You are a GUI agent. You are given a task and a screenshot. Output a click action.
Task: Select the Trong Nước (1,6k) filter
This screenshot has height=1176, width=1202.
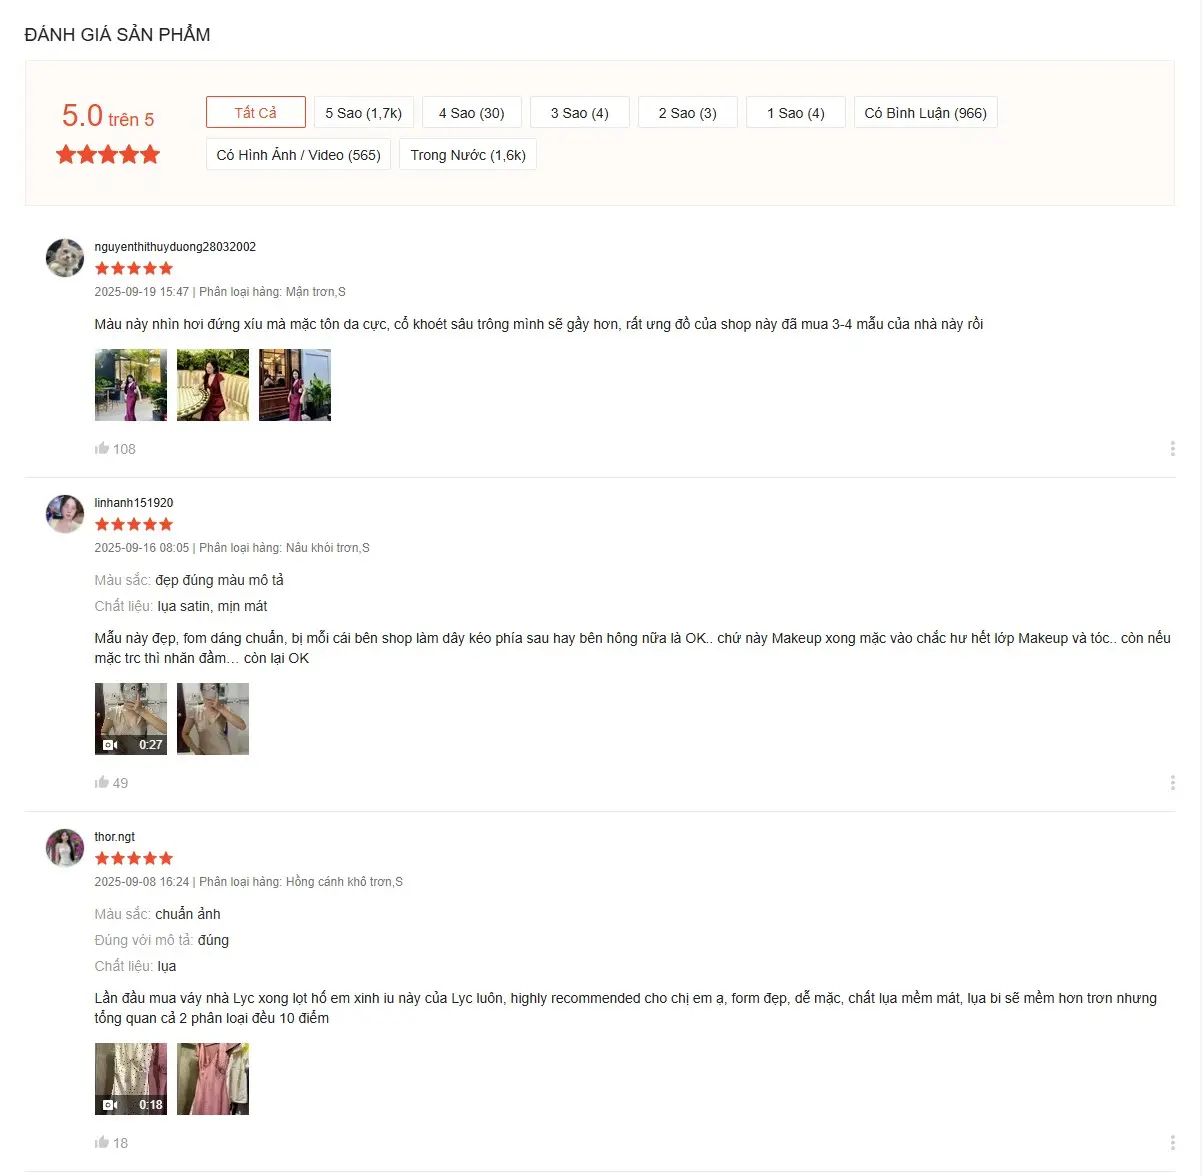pyautogui.click(x=468, y=154)
